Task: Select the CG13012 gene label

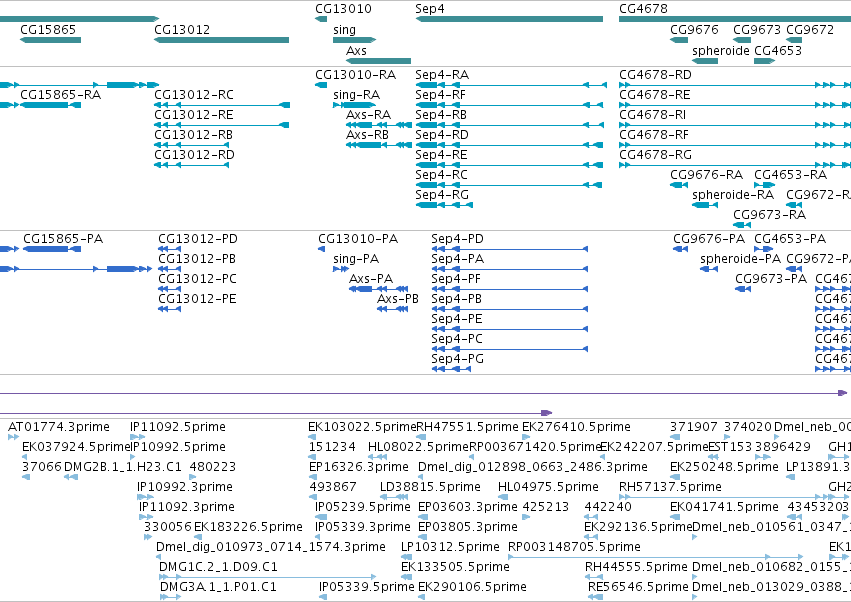Action: point(182,29)
